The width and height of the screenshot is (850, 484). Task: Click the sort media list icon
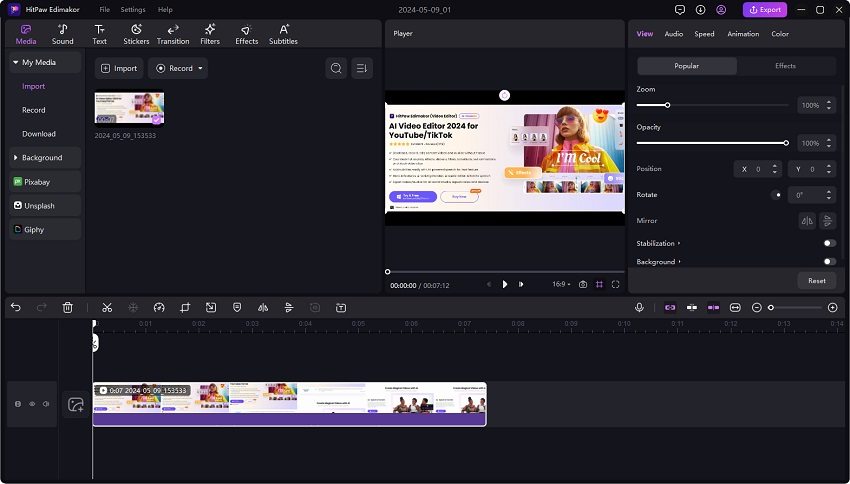[362, 68]
